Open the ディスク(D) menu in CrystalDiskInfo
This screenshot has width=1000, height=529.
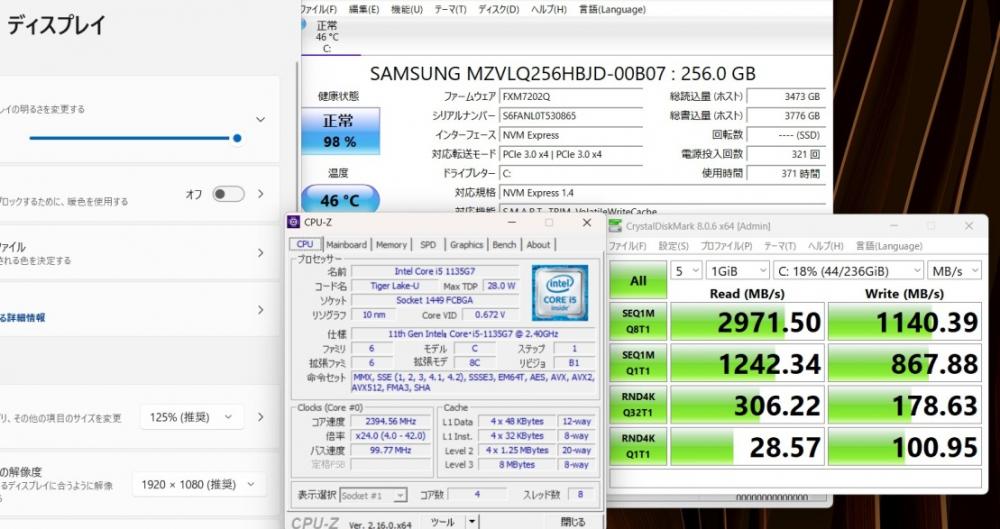click(499, 10)
